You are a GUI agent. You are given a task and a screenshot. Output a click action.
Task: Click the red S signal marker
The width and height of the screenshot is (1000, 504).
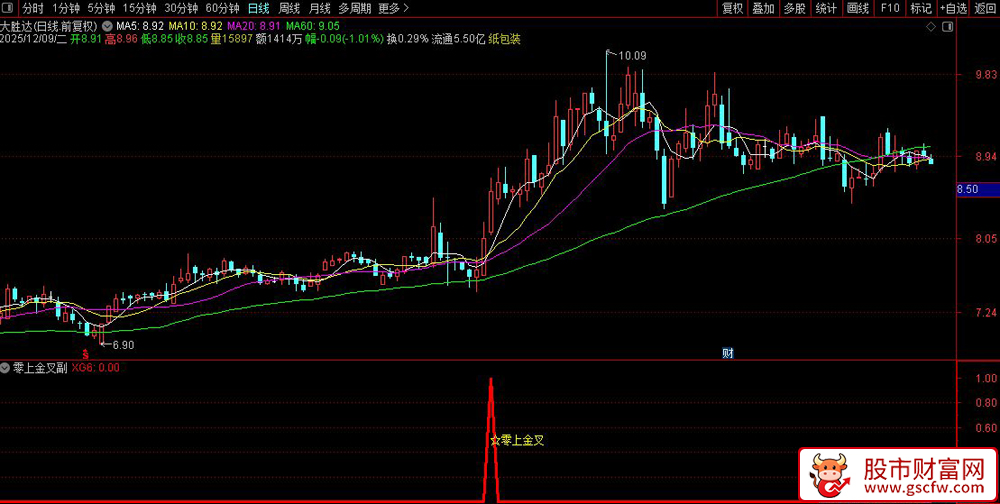(85, 353)
